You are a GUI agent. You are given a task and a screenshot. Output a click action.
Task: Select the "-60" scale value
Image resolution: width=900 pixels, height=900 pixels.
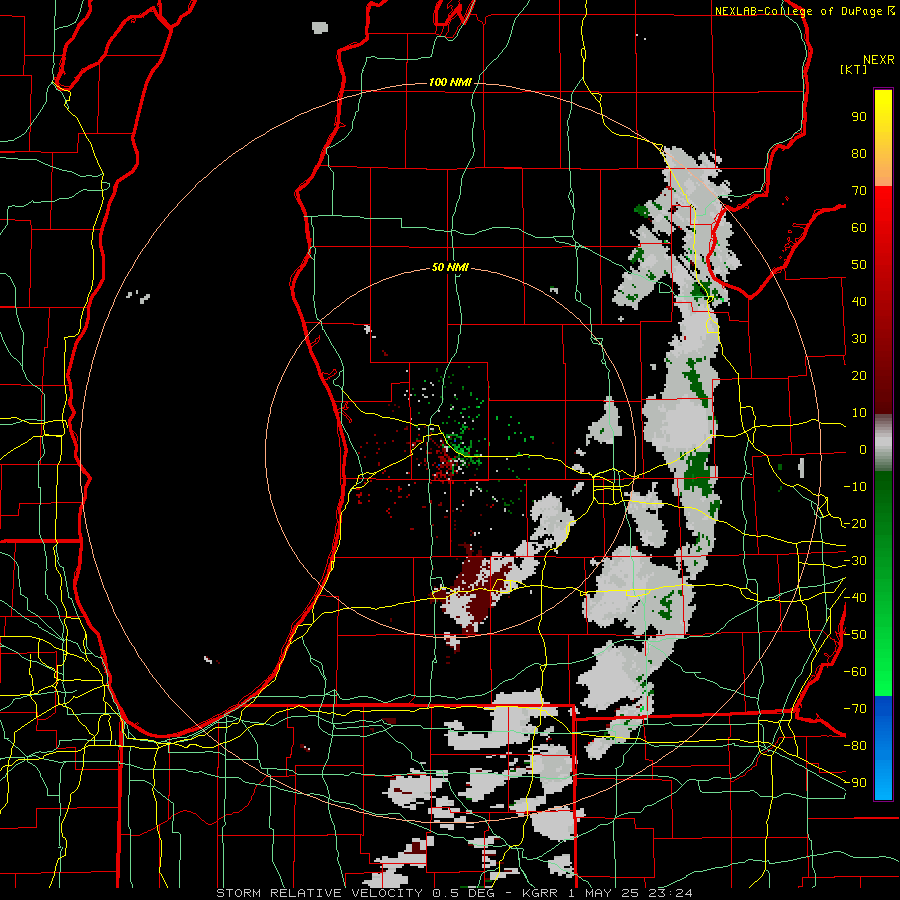tap(855, 672)
